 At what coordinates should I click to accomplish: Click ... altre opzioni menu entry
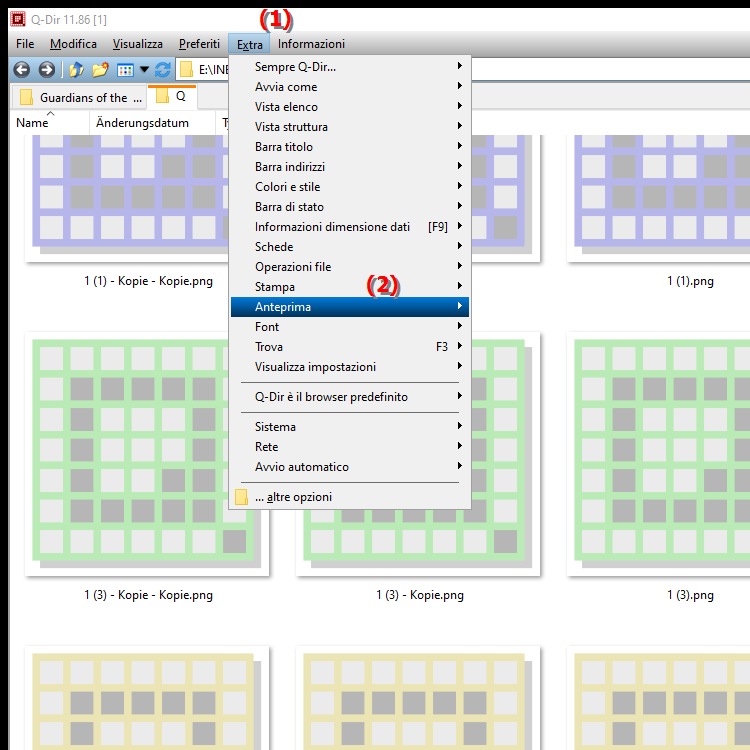[x=350, y=497]
